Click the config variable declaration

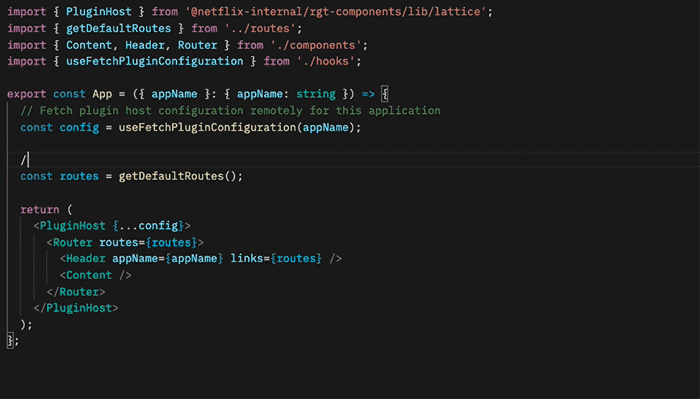(79, 128)
